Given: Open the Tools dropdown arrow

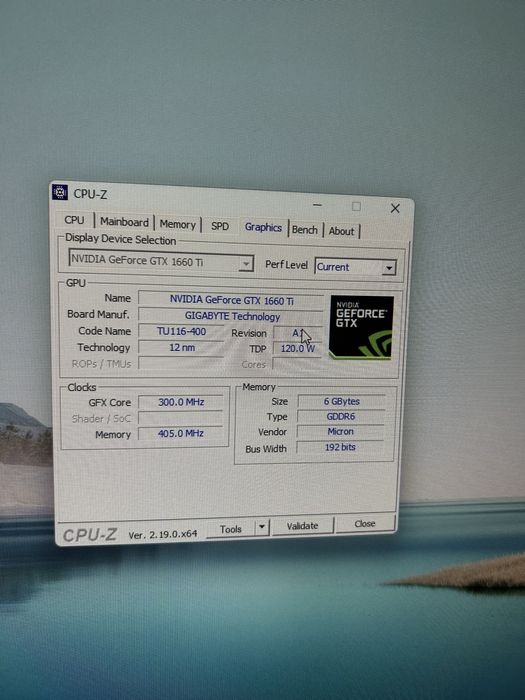Looking at the screenshot, I should point(262,528).
